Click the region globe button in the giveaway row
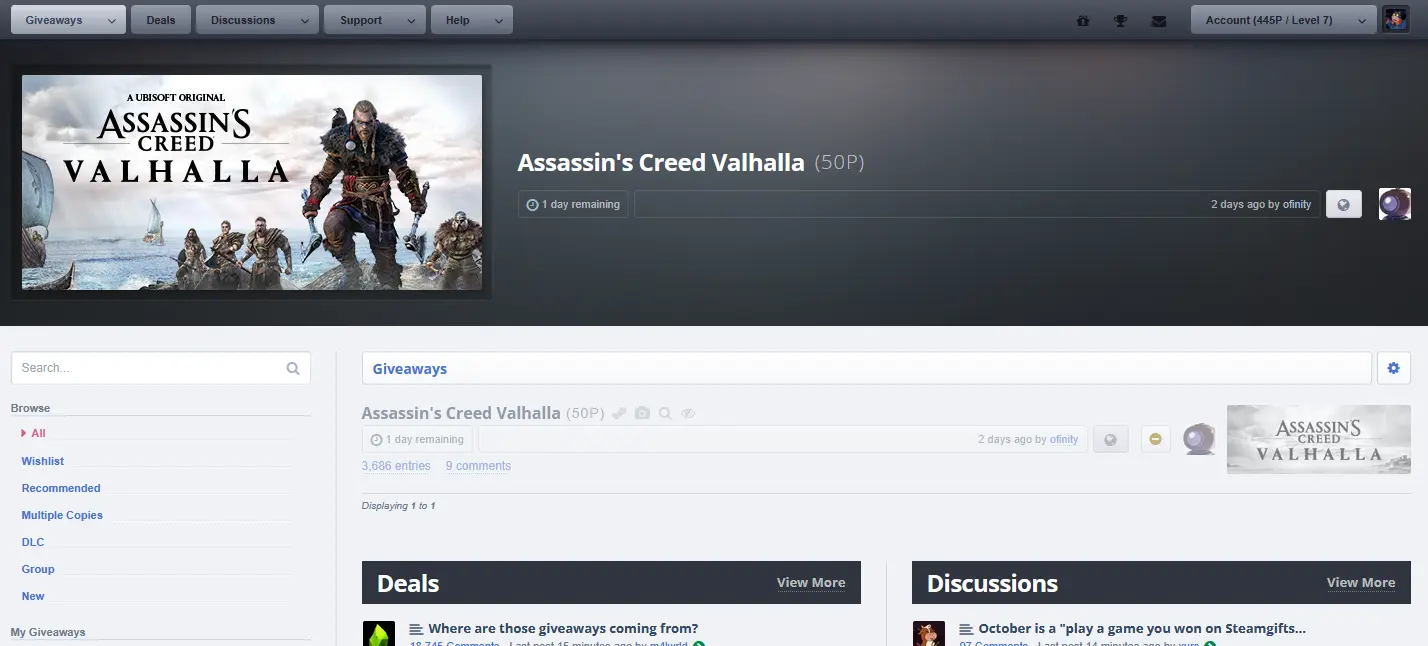Image resolution: width=1428 pixels, height=646 pixels. click(x=1111, y=439)
